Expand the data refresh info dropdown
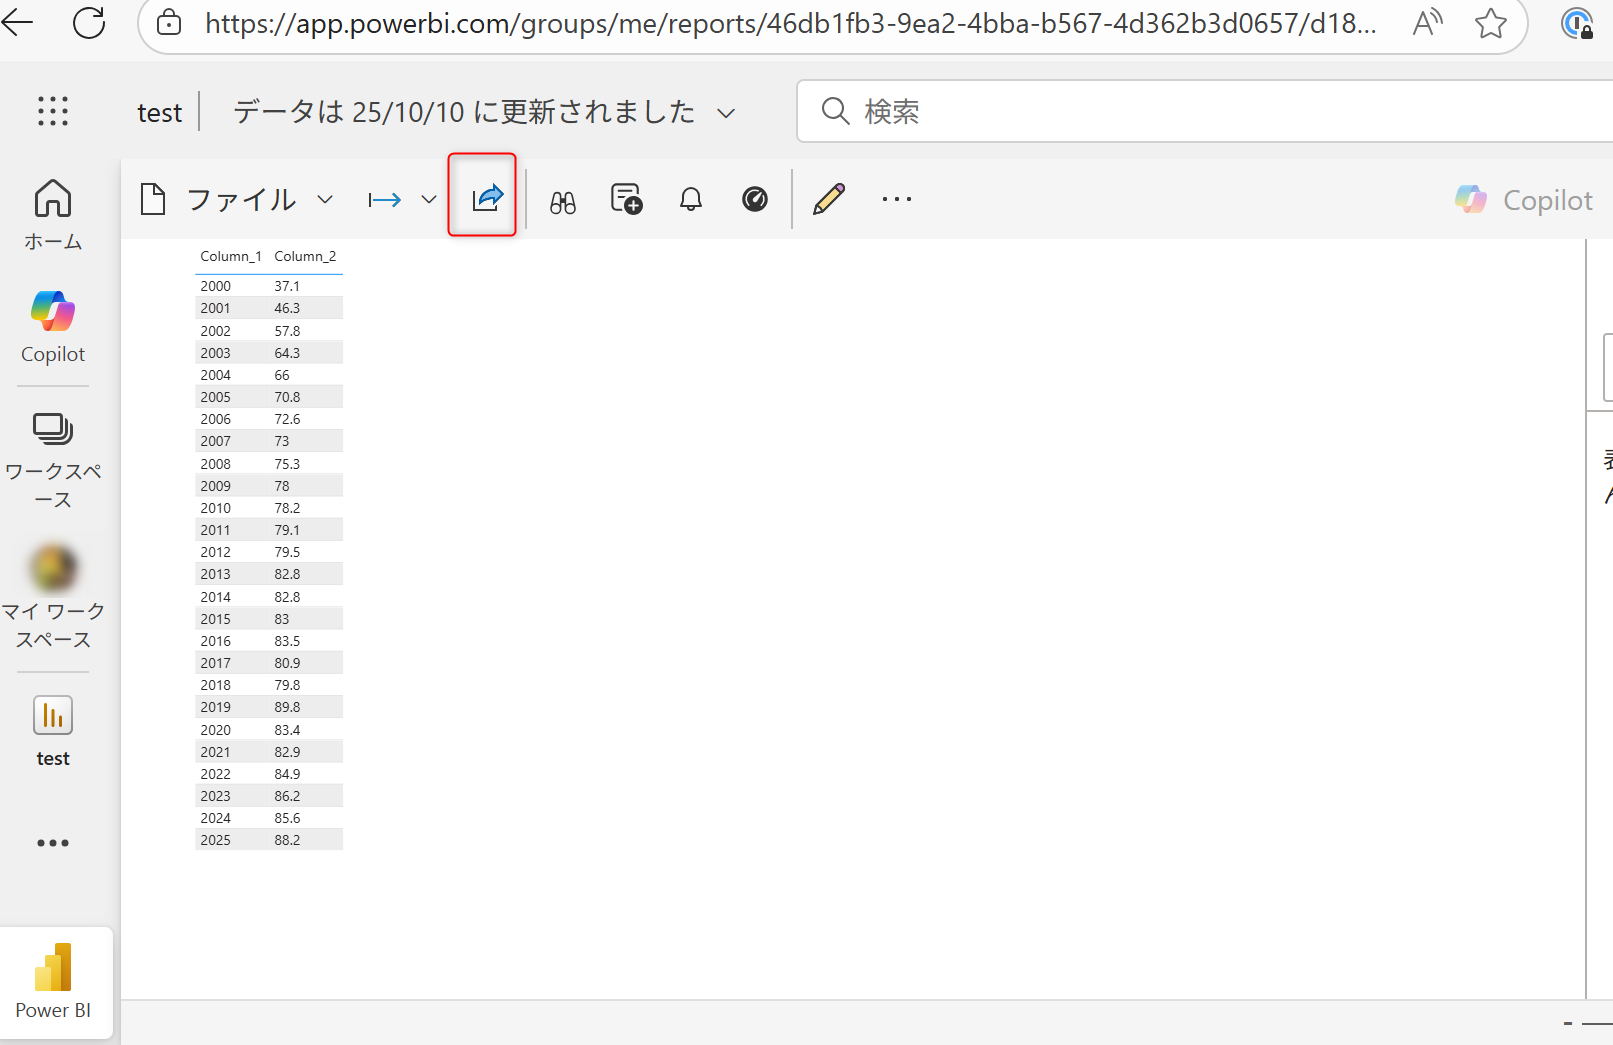 point(727,112)
